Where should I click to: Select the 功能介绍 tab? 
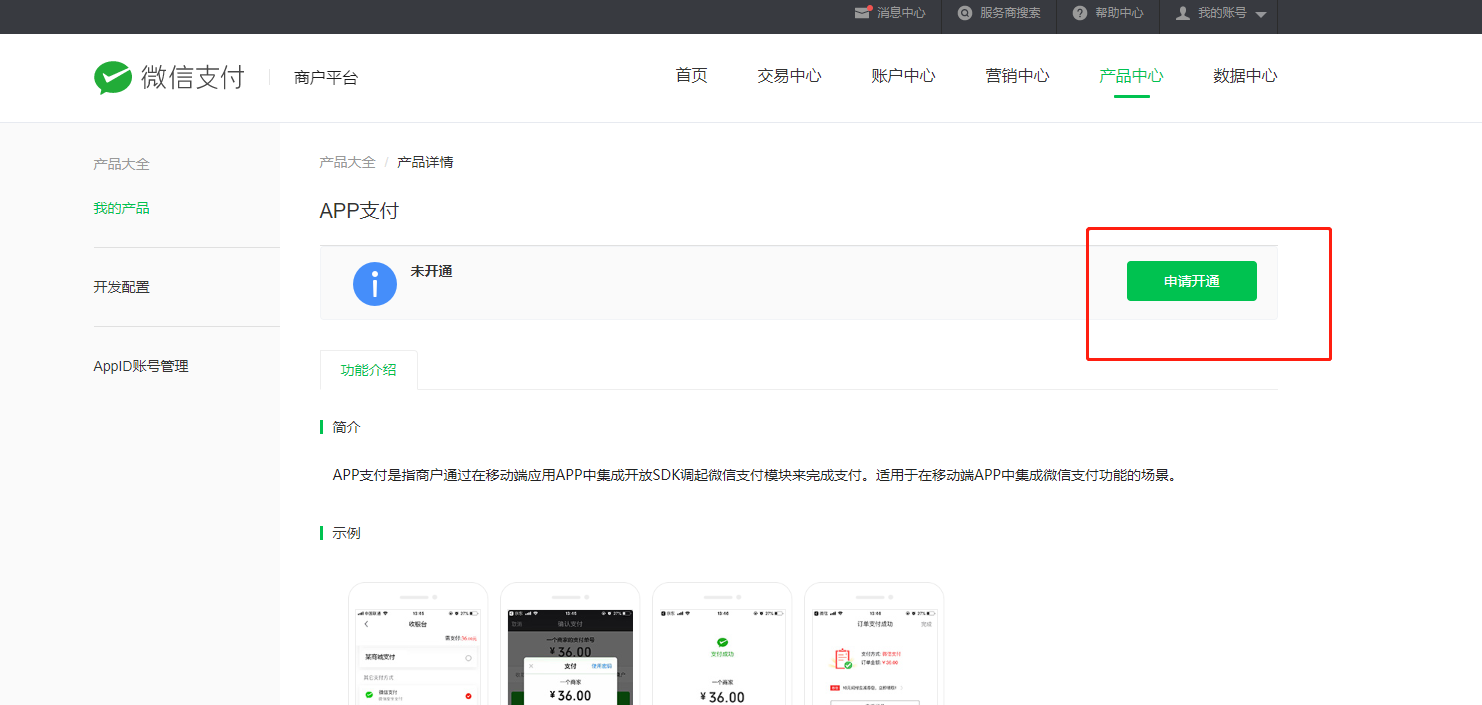tap(369, 370)
